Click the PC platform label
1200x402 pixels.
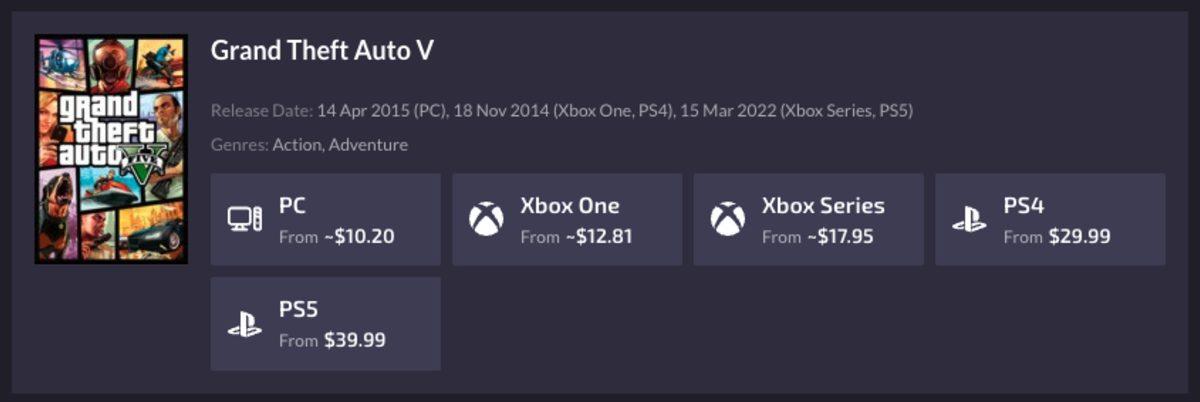292,206
